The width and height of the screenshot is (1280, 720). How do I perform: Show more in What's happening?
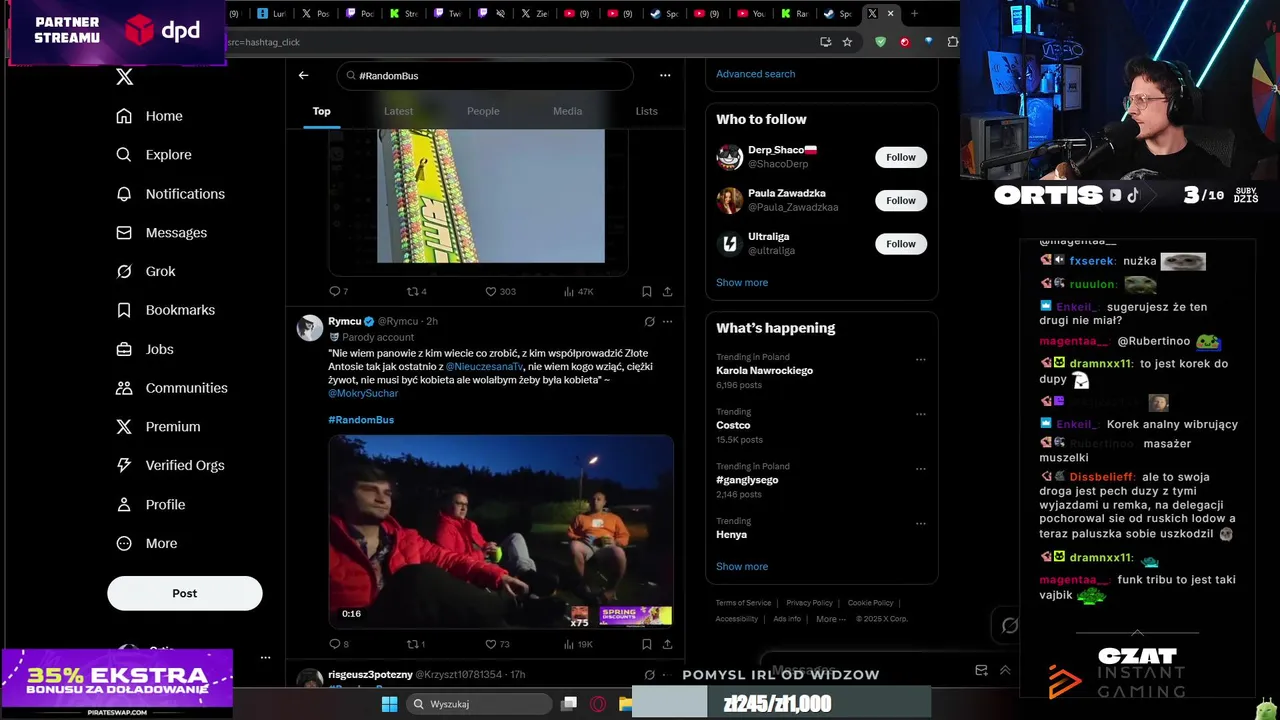tap(742, 567)
